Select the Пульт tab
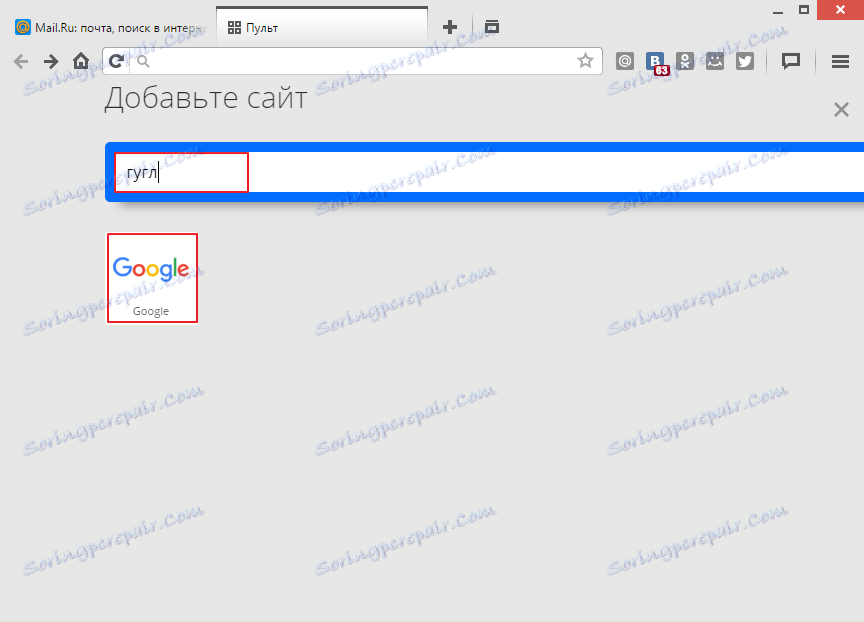The image size is (864, 622). [322, 28]
